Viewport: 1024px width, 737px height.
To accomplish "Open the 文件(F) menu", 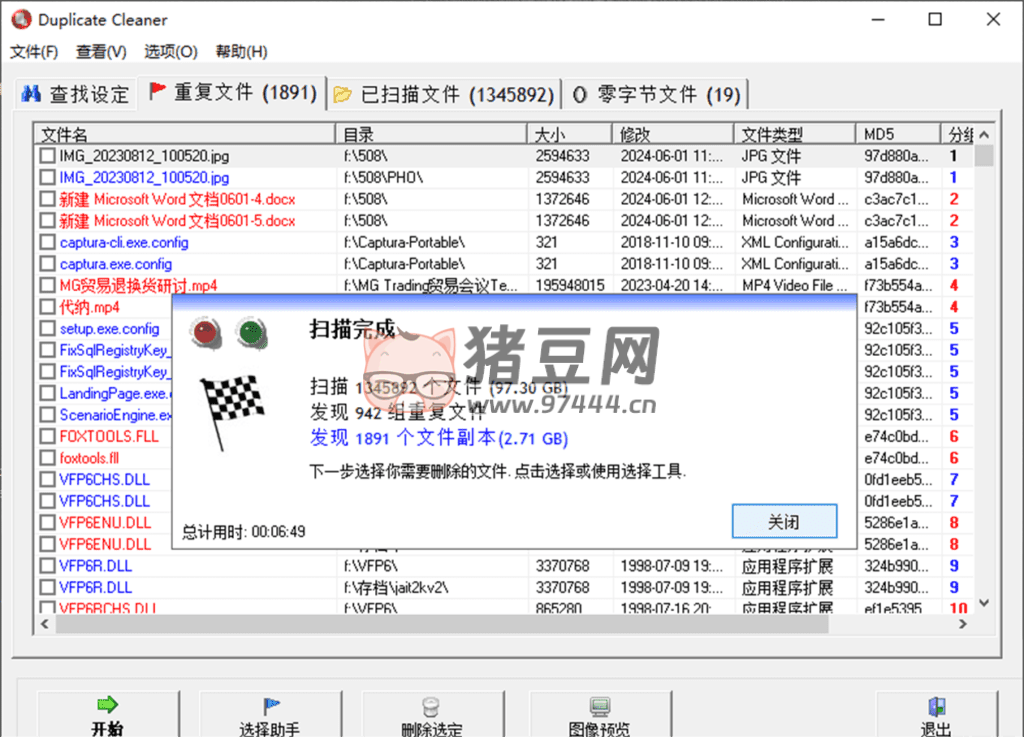I will [x=34, y=52].
